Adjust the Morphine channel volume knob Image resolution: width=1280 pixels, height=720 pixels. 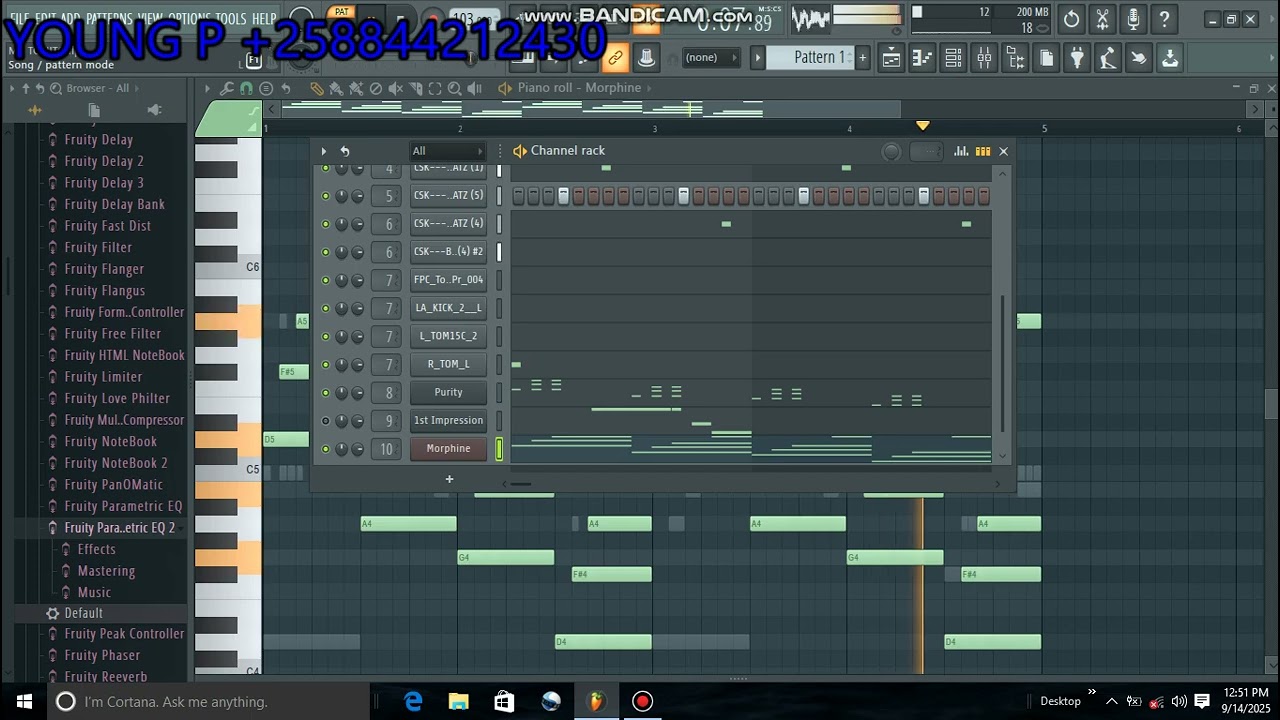tap(358, 449)
